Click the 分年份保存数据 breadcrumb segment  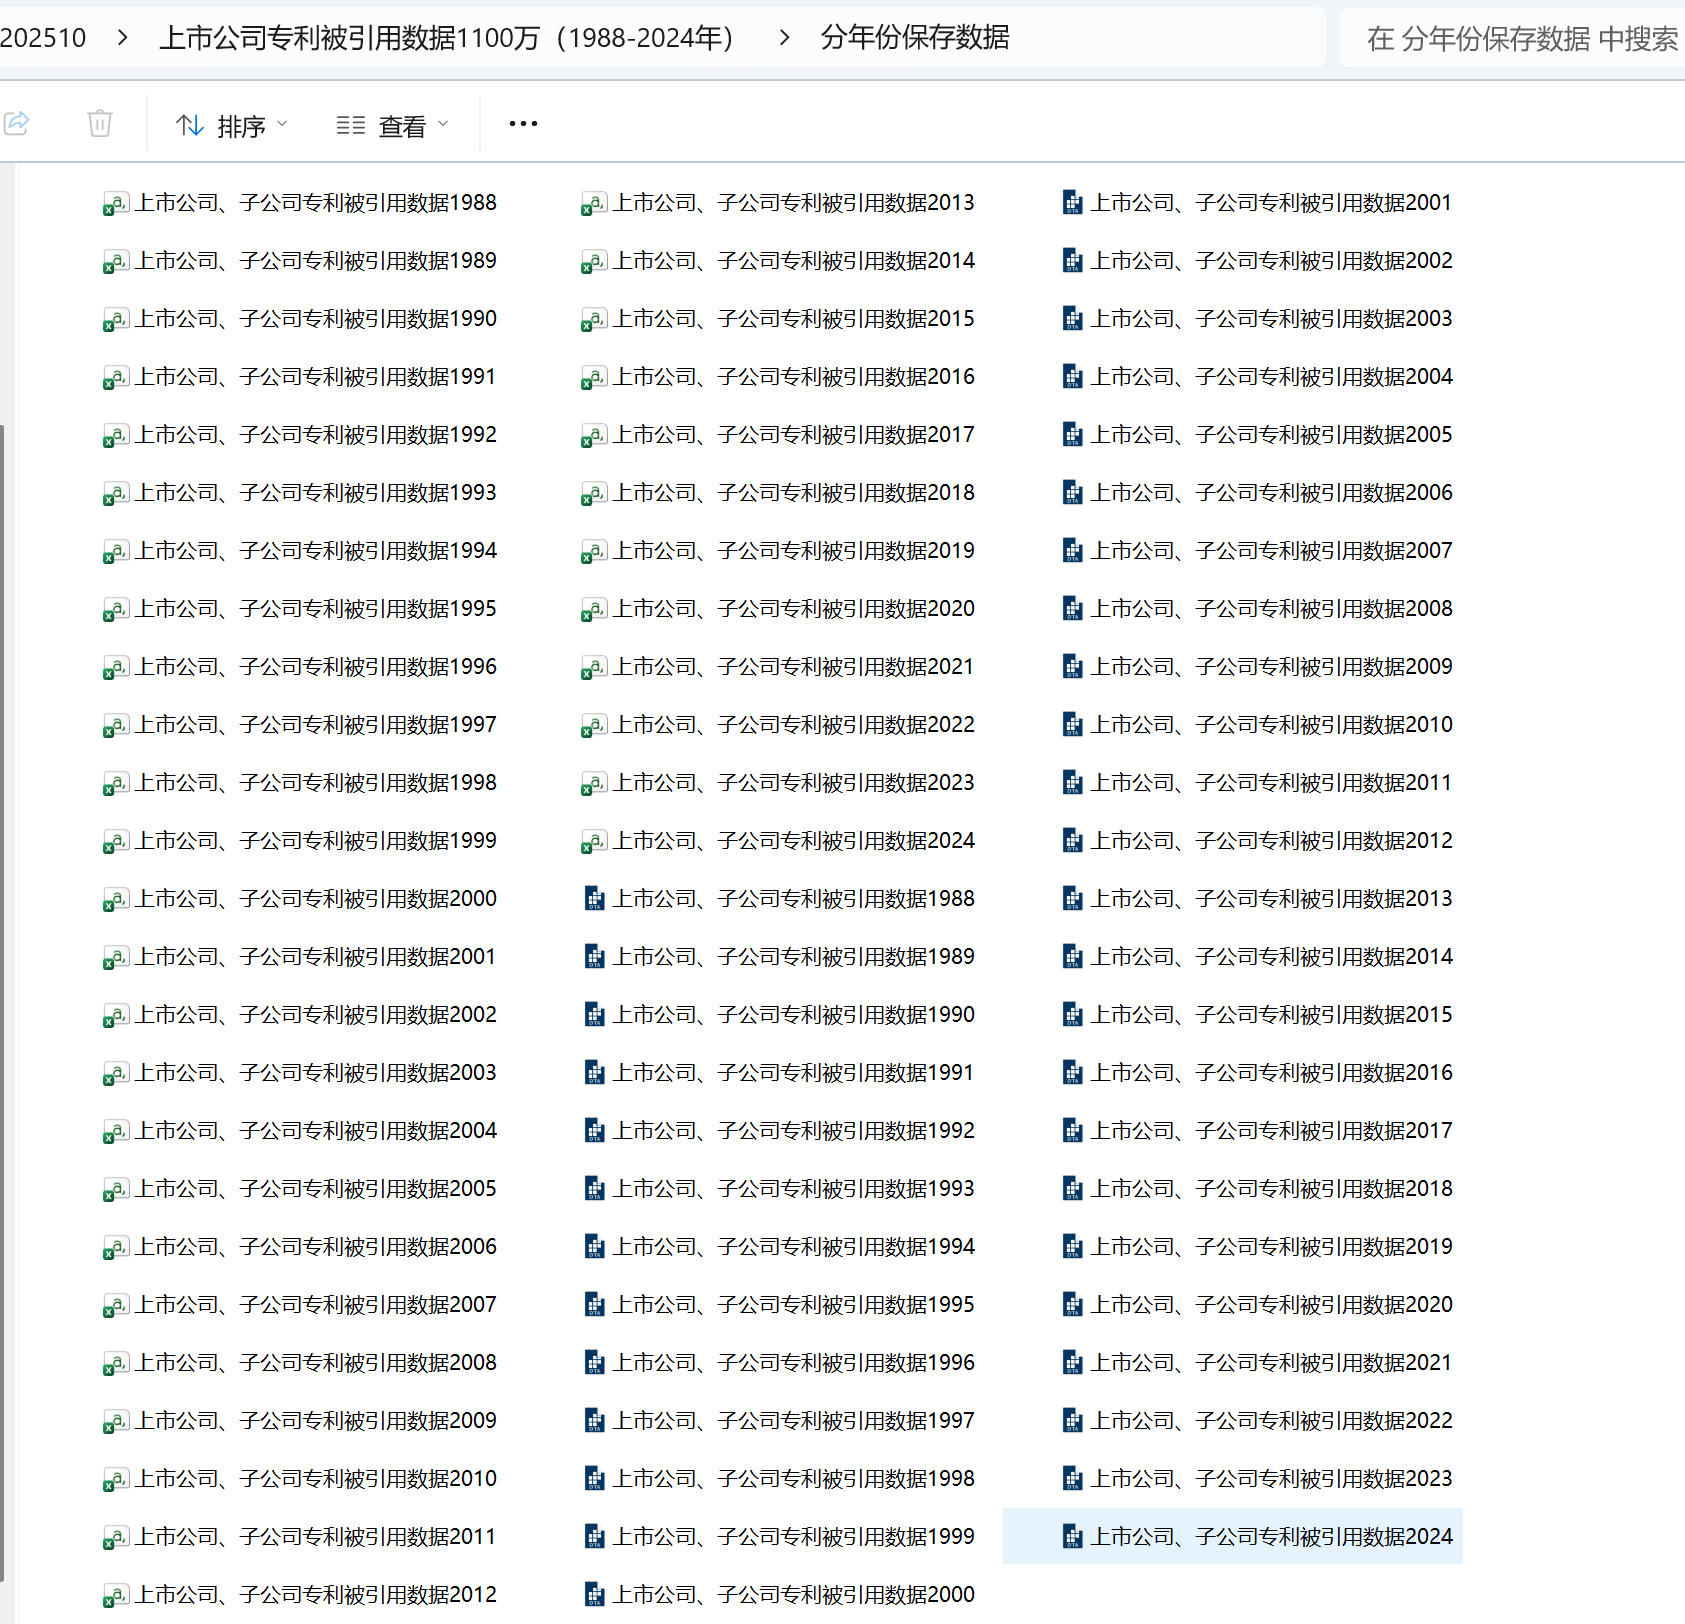pos(914,38)
